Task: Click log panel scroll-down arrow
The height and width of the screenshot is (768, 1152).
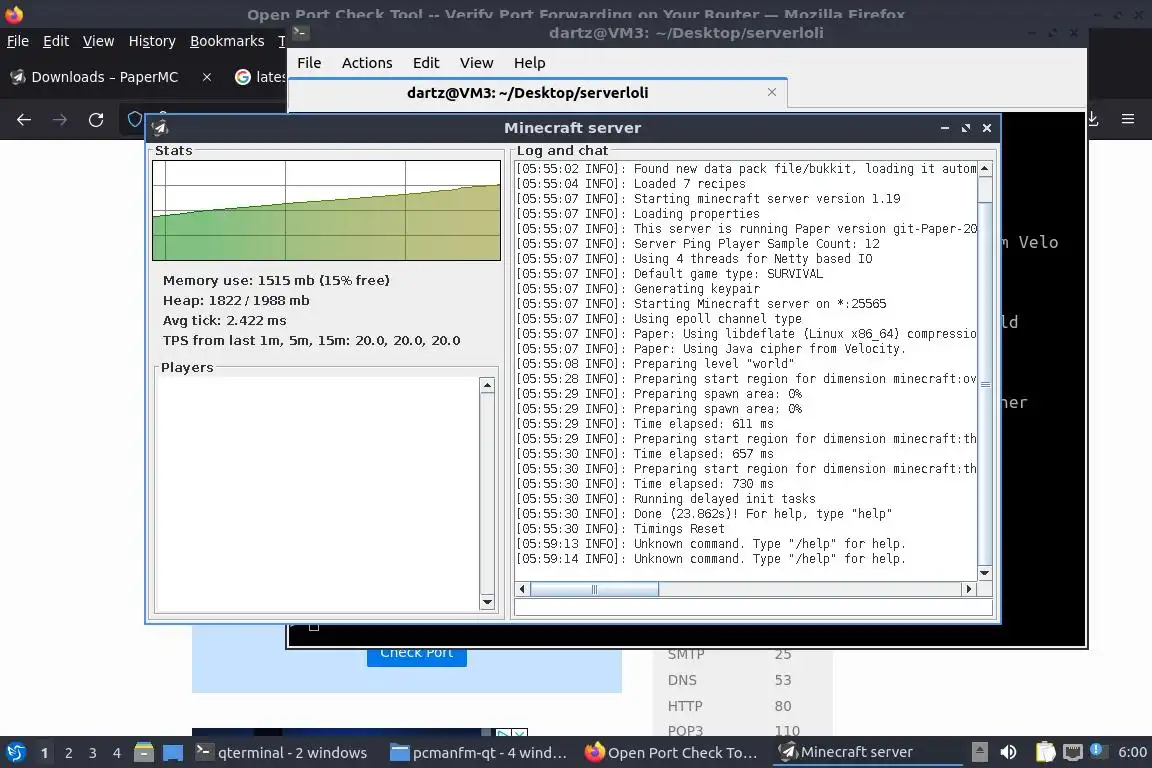Action: (x=984, y=573)
